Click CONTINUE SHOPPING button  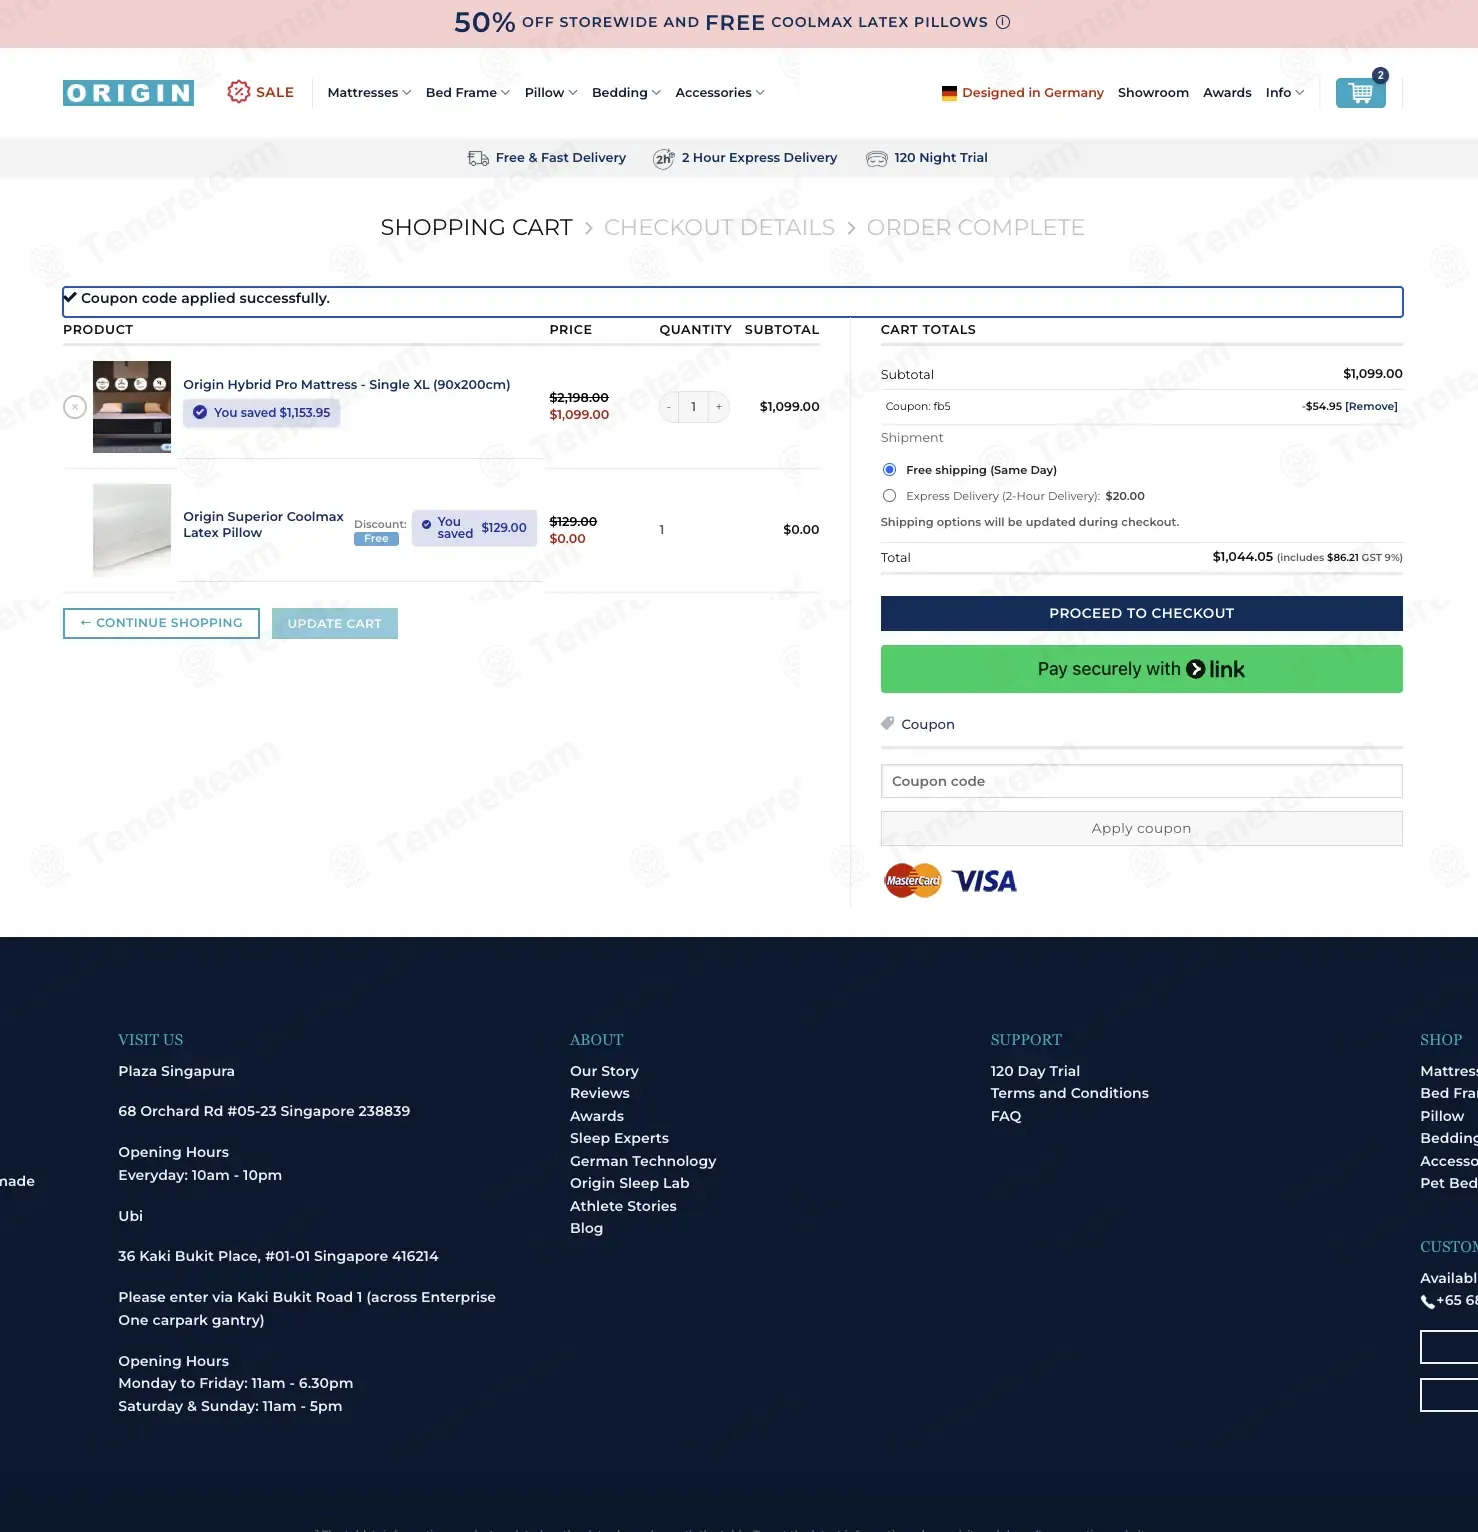[x=161, y=623]
